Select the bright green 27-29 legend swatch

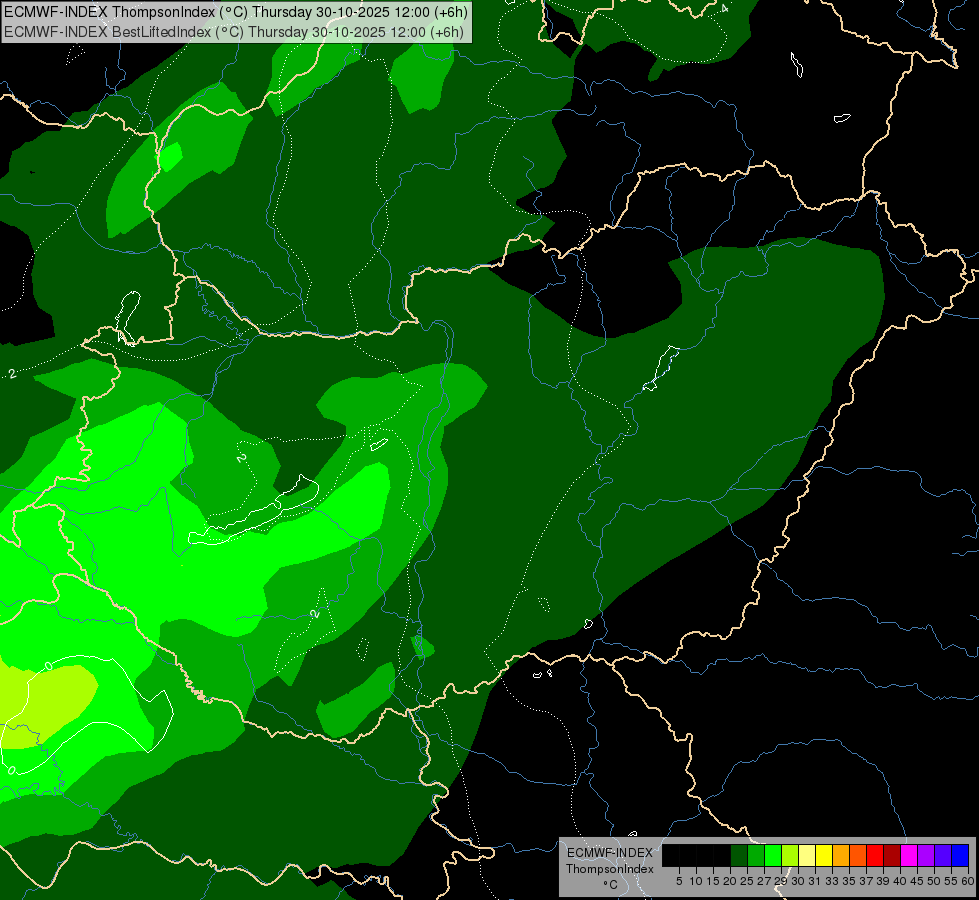(773, 855)
